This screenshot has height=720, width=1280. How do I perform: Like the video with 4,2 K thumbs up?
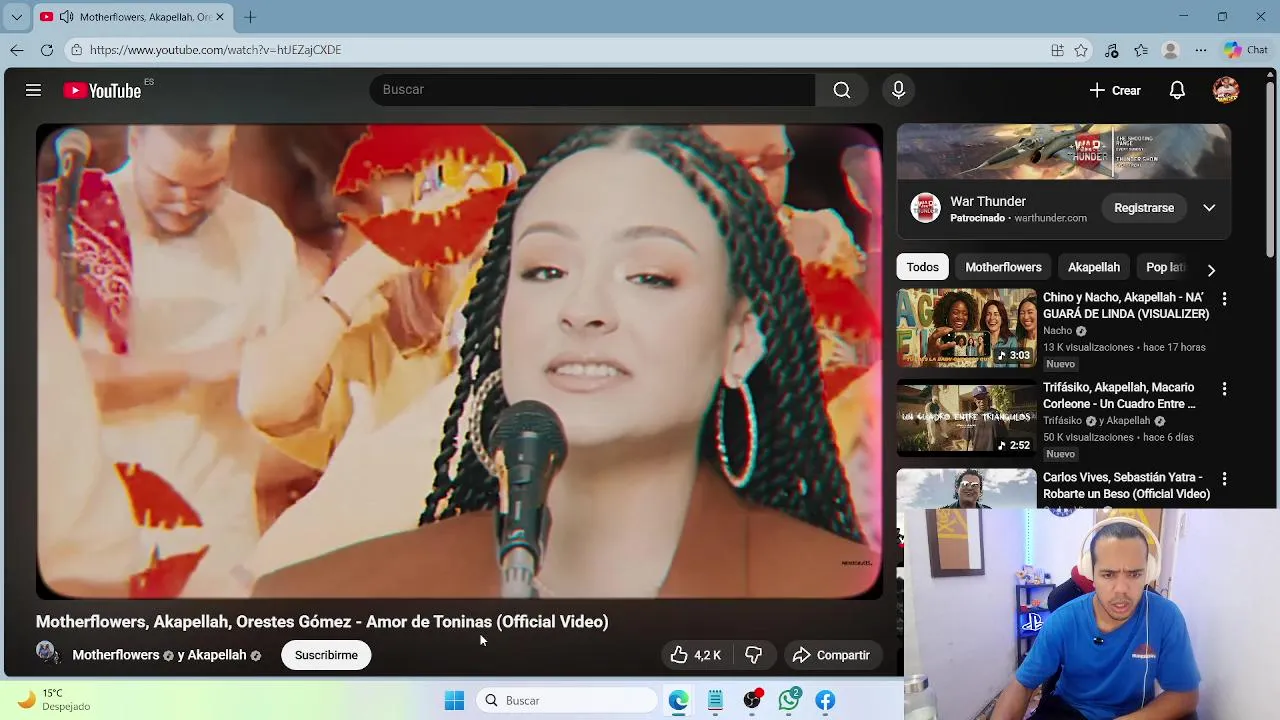[x=696, y=655]
